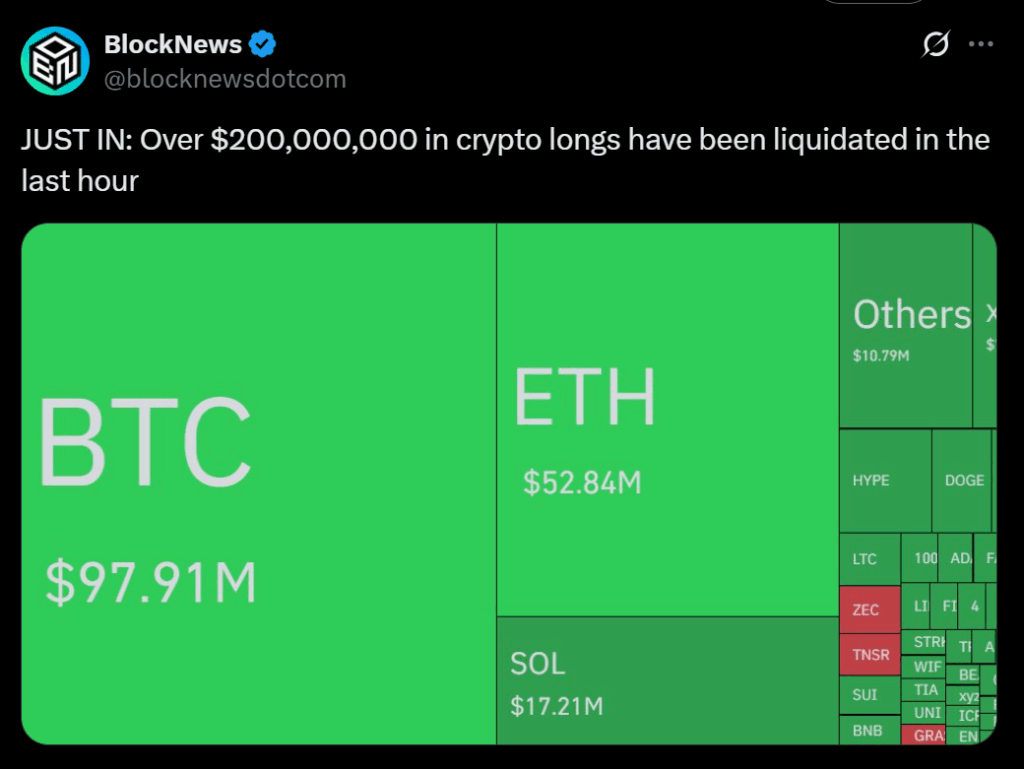Click the red ZEC tile

[x=869, y=610]
